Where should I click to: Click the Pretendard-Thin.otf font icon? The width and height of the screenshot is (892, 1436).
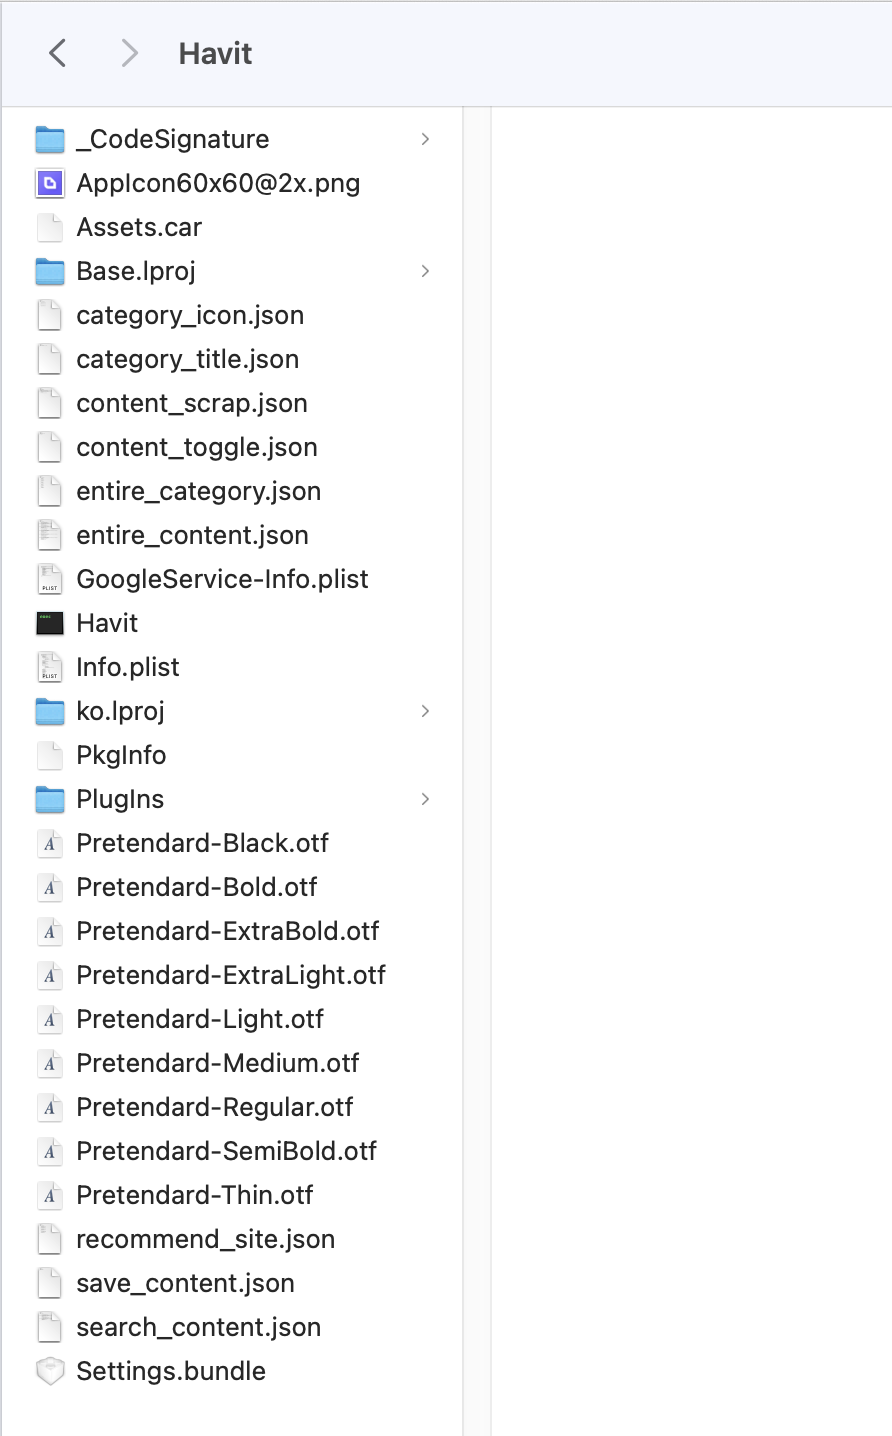point(50,1195)
